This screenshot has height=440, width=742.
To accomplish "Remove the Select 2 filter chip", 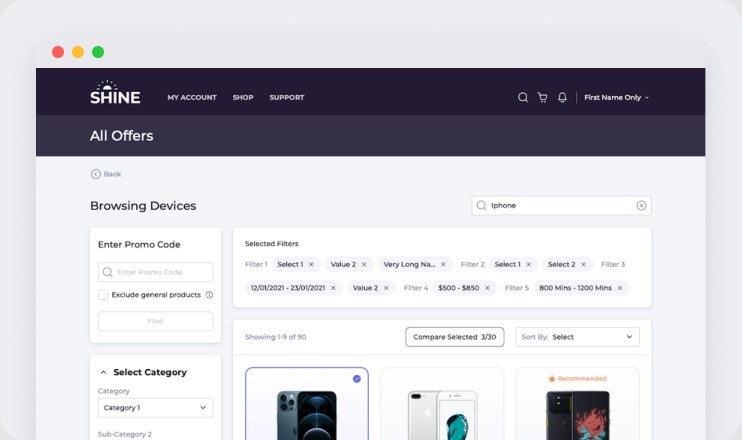I will (x=583, y=264).
